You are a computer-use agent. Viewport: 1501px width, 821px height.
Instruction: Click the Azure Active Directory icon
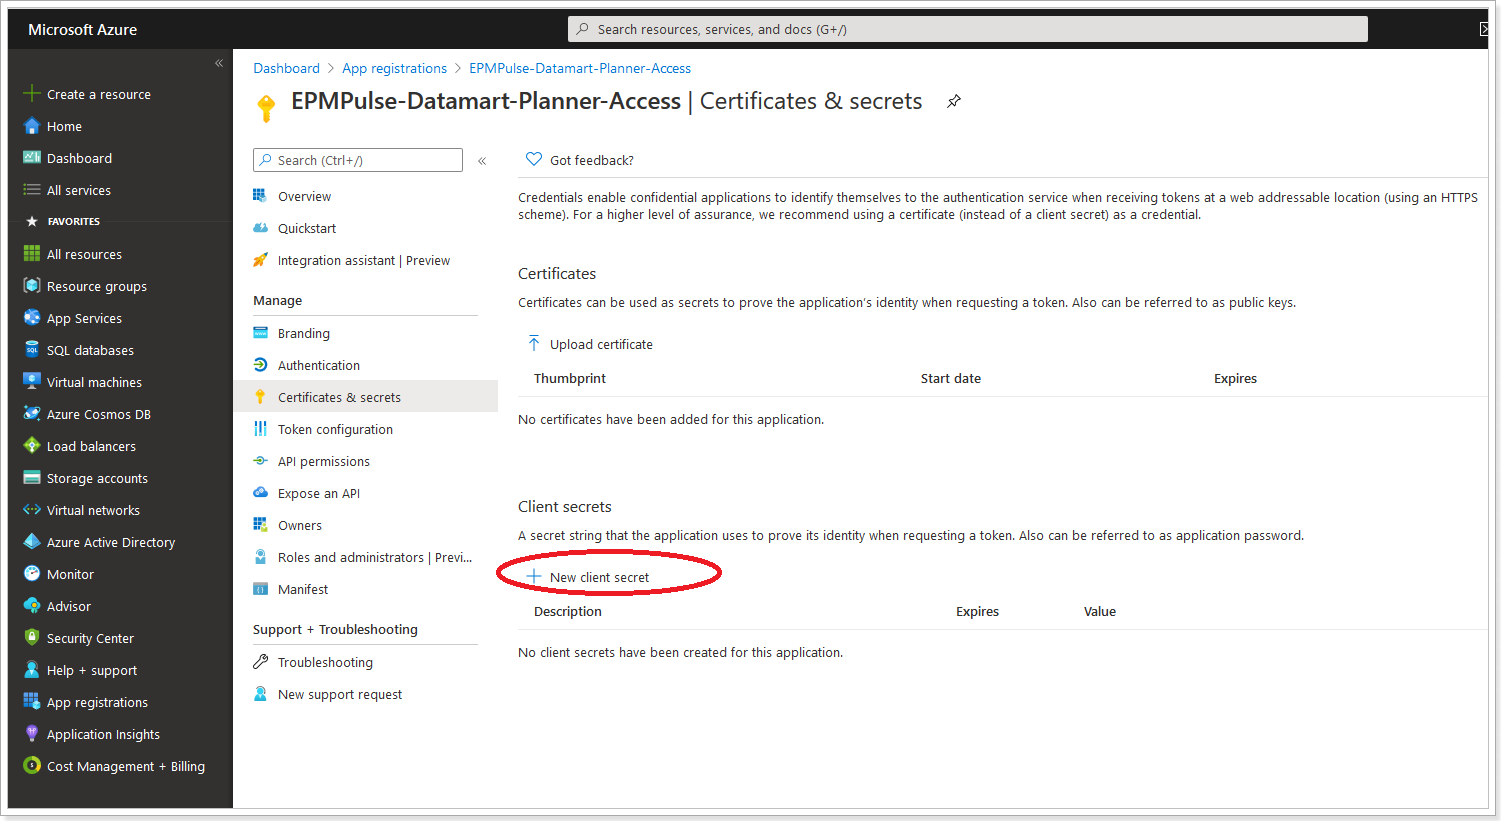pyautogui.click(x=31, y=542)
